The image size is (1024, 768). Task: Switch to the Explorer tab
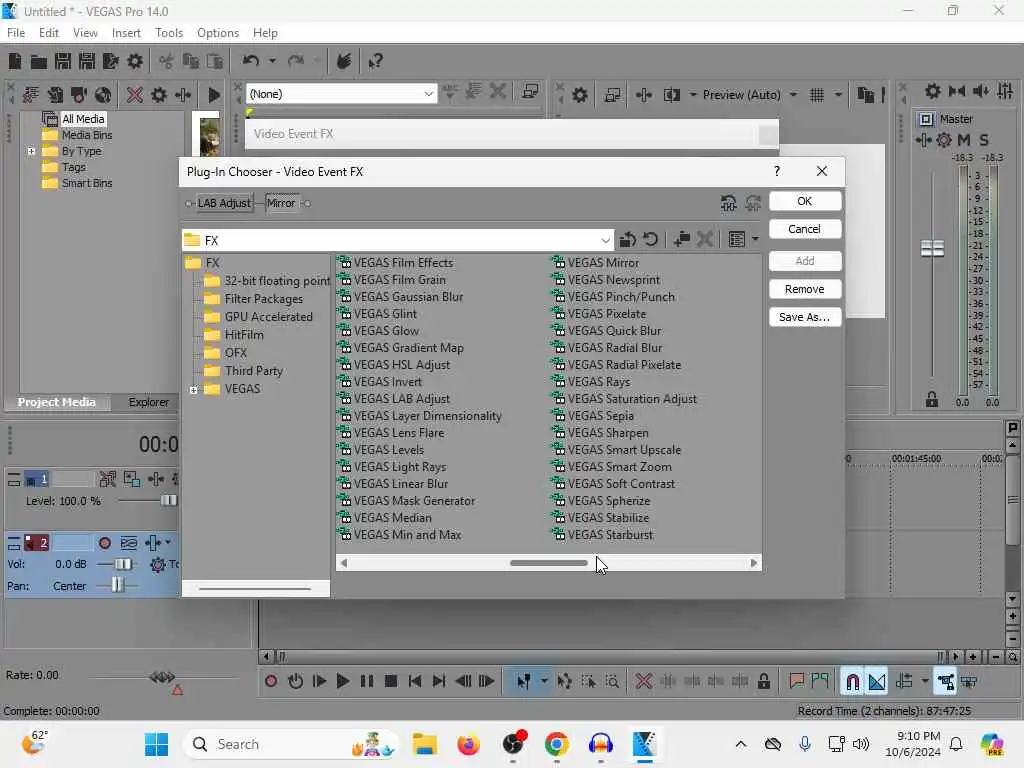coord(148,402)
